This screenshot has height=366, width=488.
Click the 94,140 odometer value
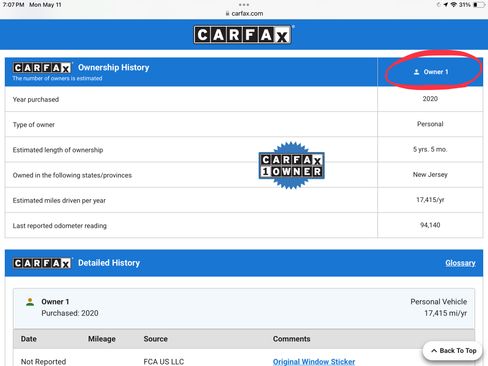pyautogui.click(x=430, y=225)
